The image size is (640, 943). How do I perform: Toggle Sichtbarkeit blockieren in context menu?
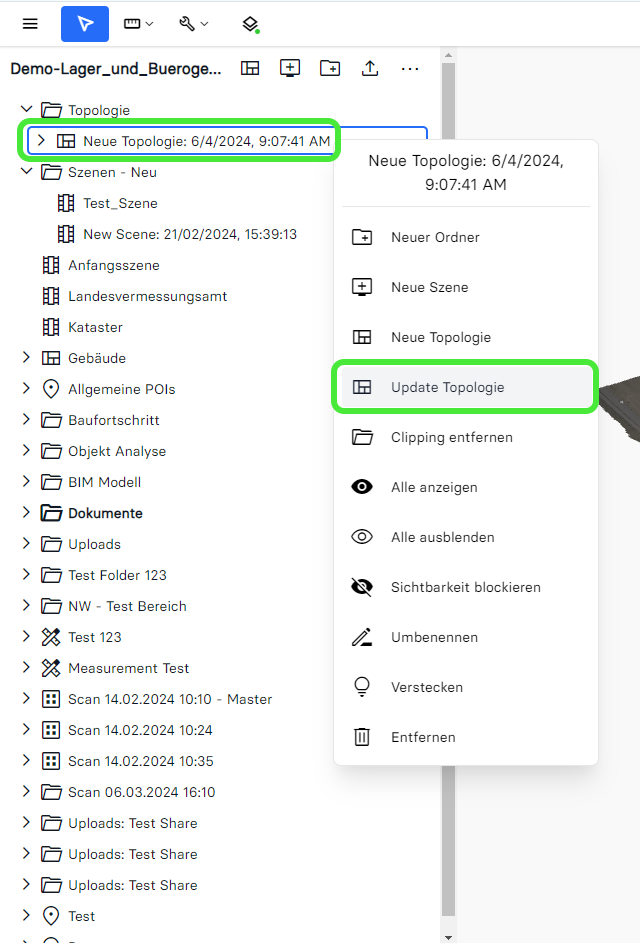click(465, 587)
